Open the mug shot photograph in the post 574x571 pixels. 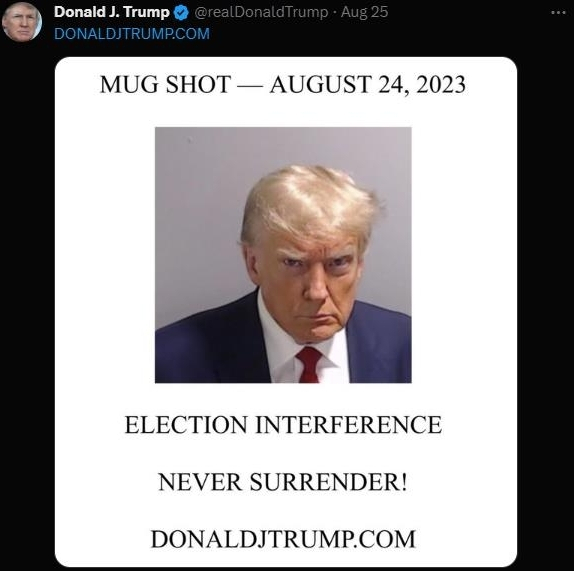click(283, 255)
